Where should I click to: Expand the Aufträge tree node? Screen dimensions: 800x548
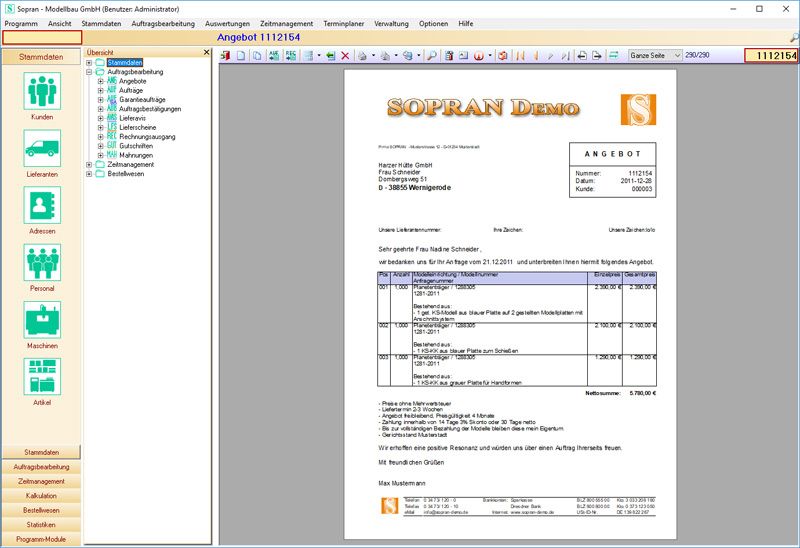101,90
